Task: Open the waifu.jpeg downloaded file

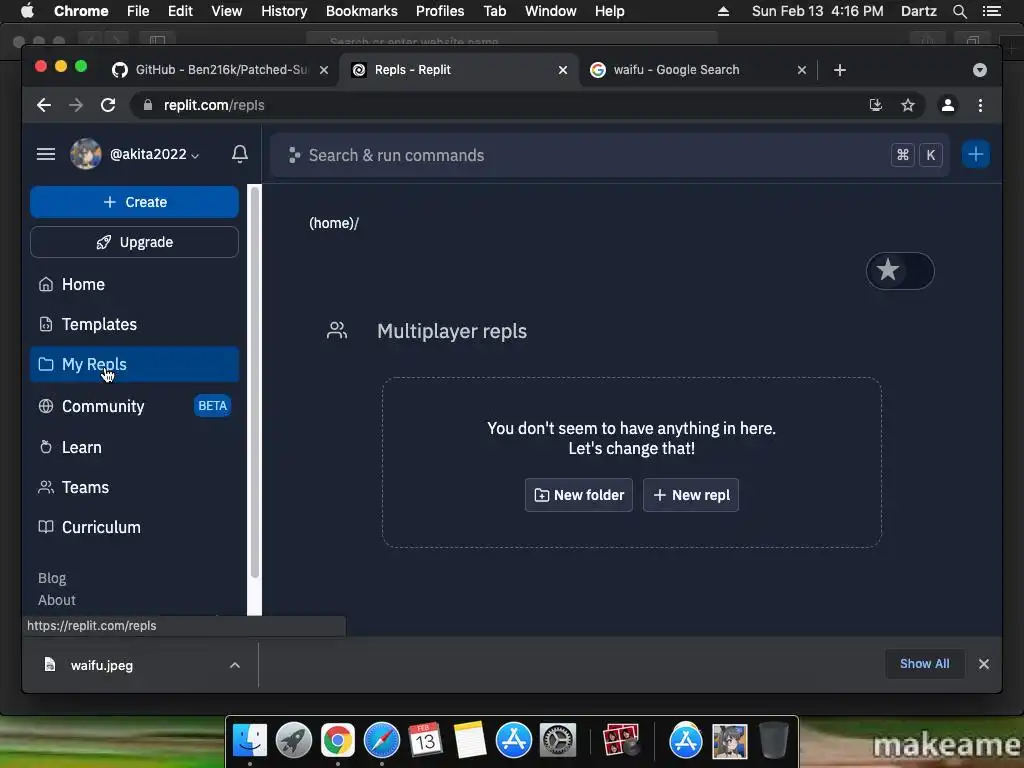Action: (x=102, y=665)
